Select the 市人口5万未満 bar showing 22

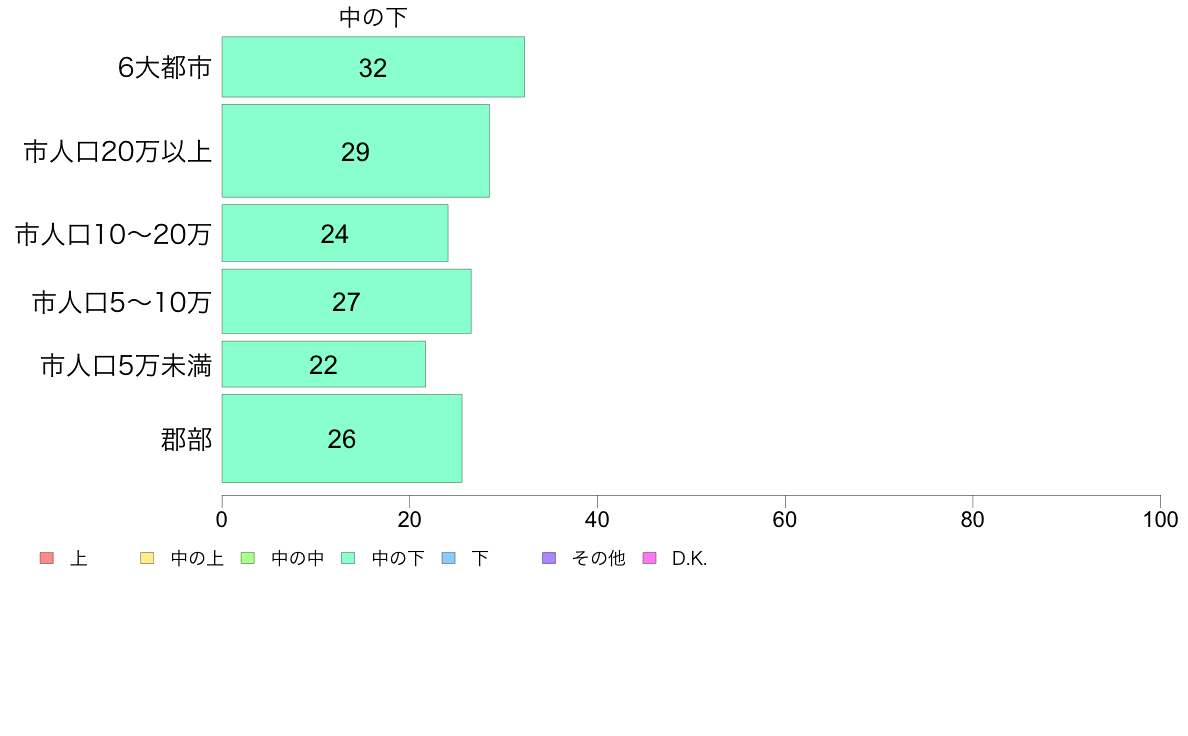324,364
